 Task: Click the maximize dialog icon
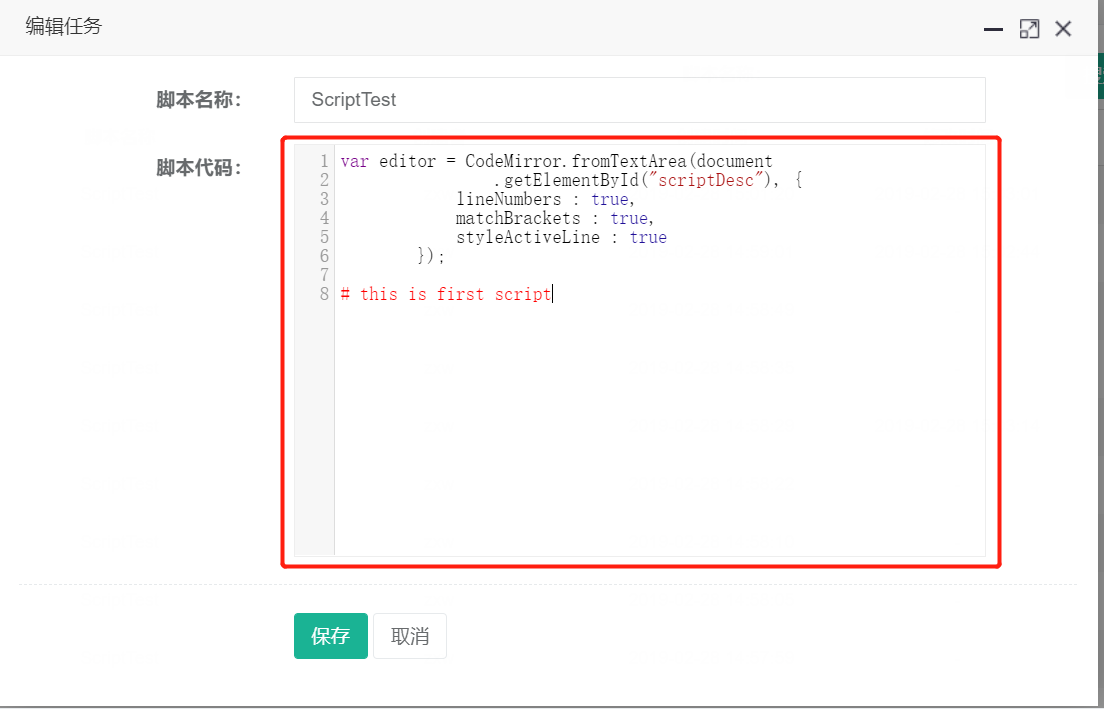click(1029, 28)
